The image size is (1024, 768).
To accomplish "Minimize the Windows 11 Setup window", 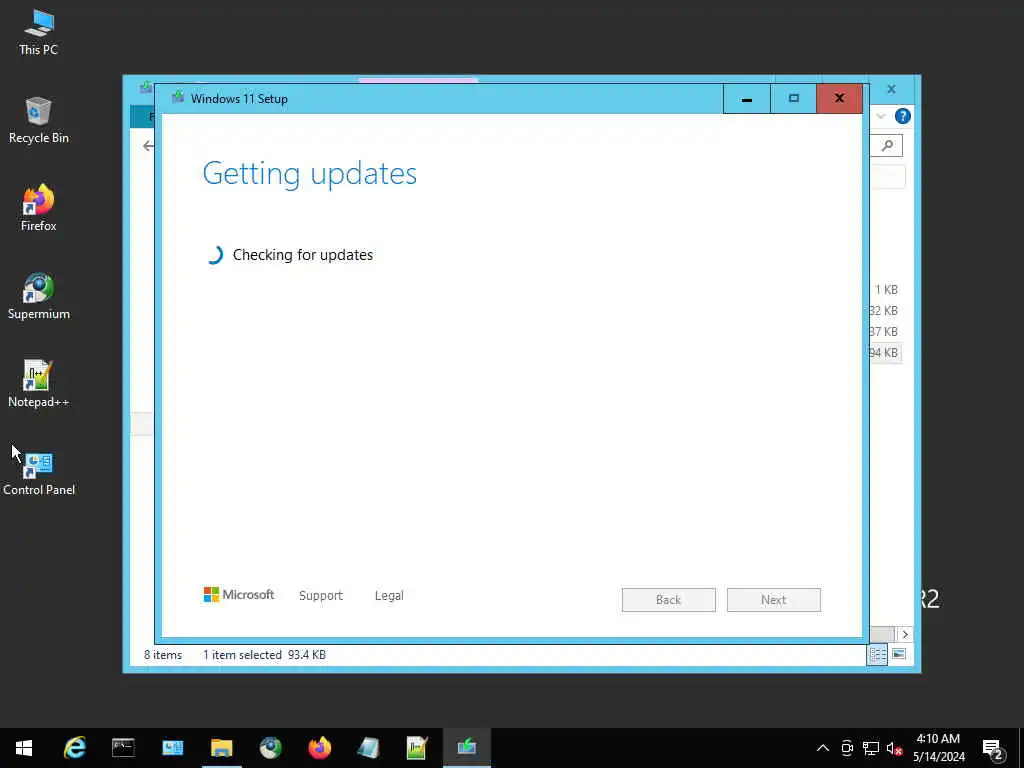I will click(x=746, y=99).
